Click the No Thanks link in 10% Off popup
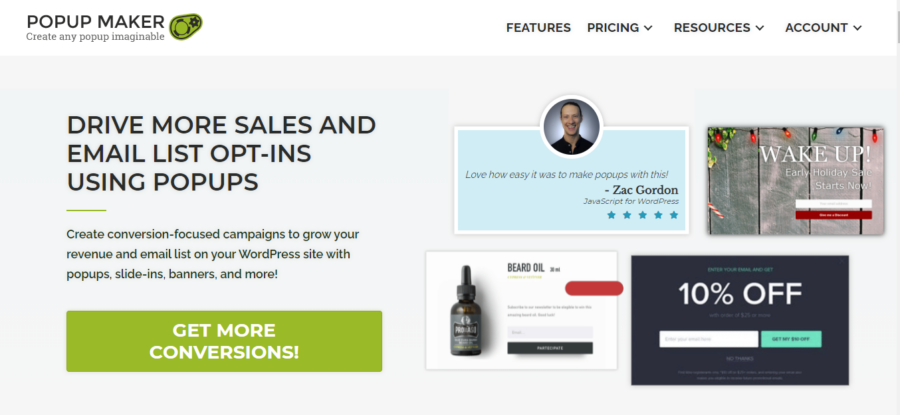 (x=740, y=359)
